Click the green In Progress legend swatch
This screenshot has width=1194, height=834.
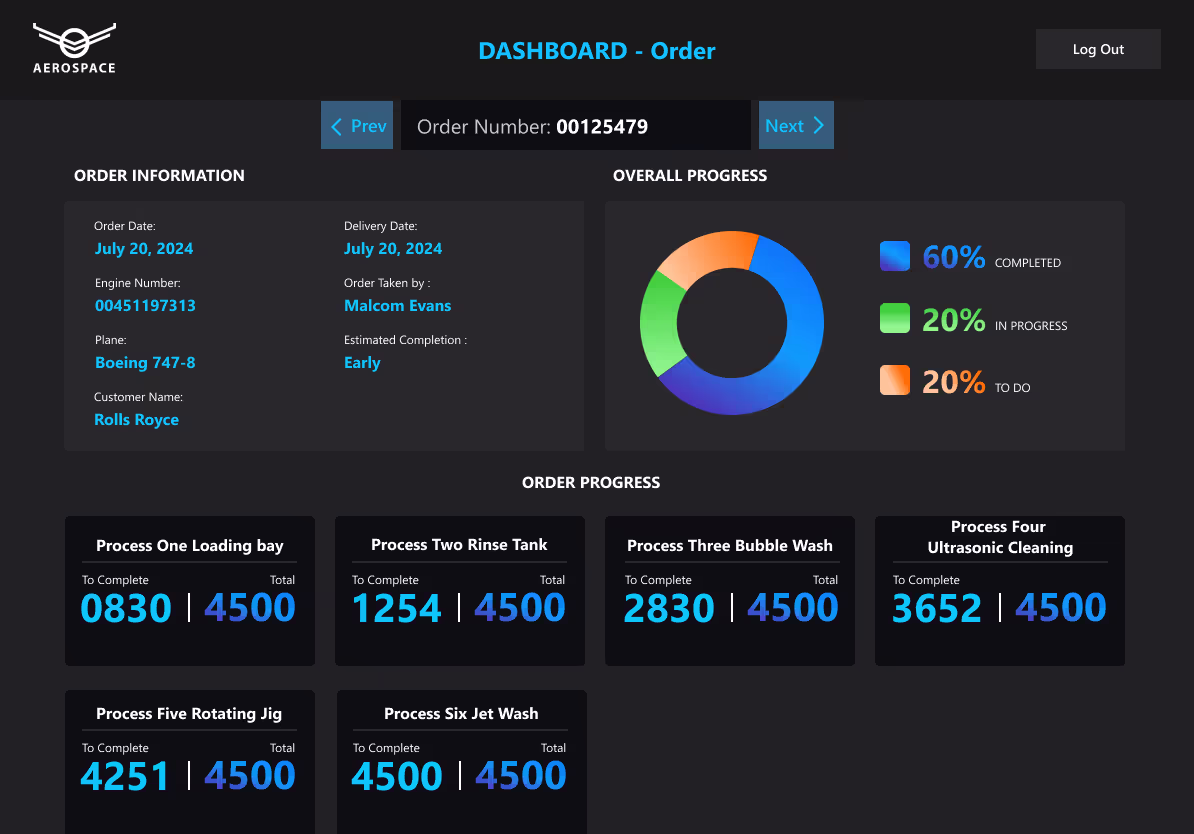click(895, 318)
